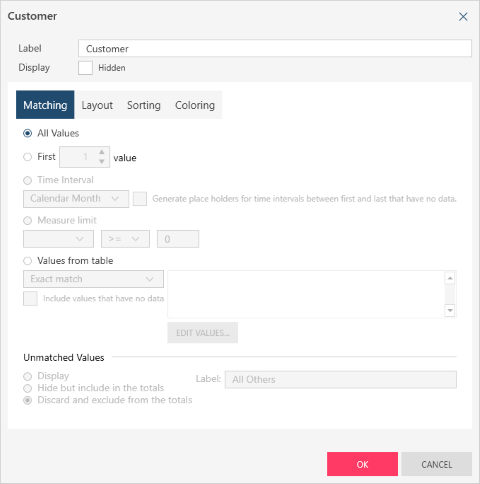Choose the First value radio option
Viewport: 480px width, 484px height.
coord(28,157)
